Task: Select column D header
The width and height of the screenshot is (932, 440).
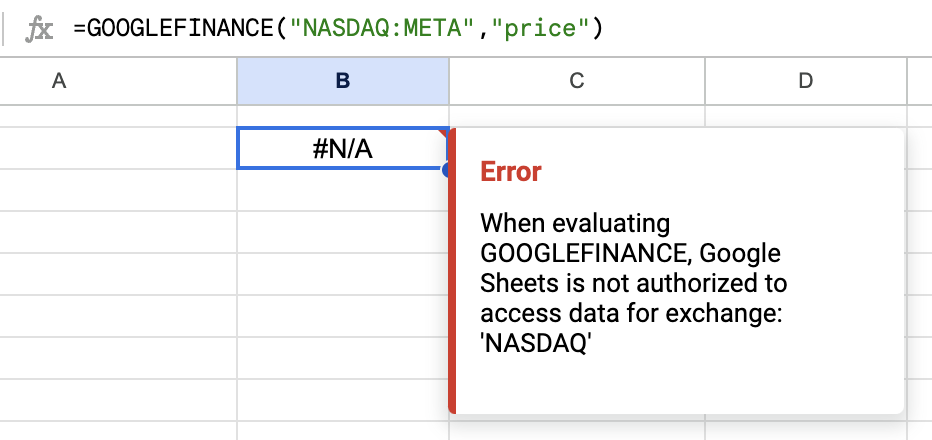Action: click(x=805, y=81)
